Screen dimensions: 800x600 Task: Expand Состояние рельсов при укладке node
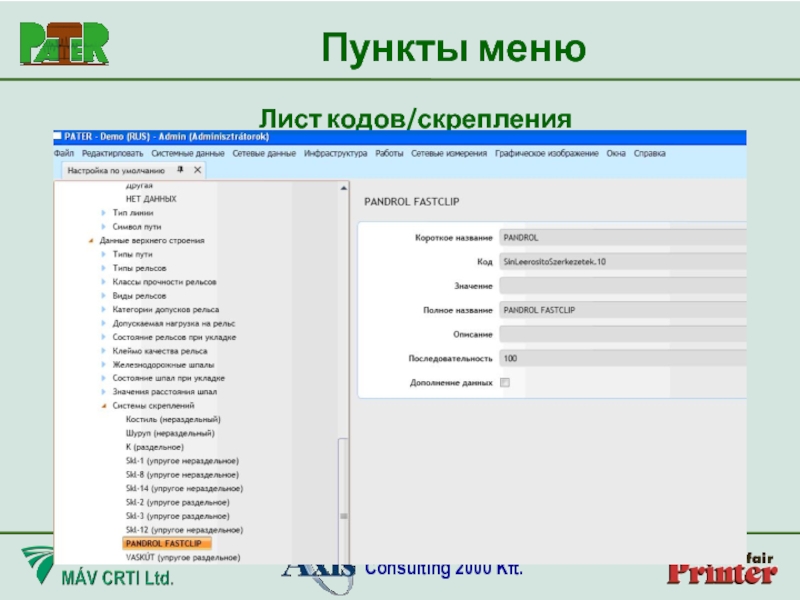pyautogui.click(x=104, y=337)
